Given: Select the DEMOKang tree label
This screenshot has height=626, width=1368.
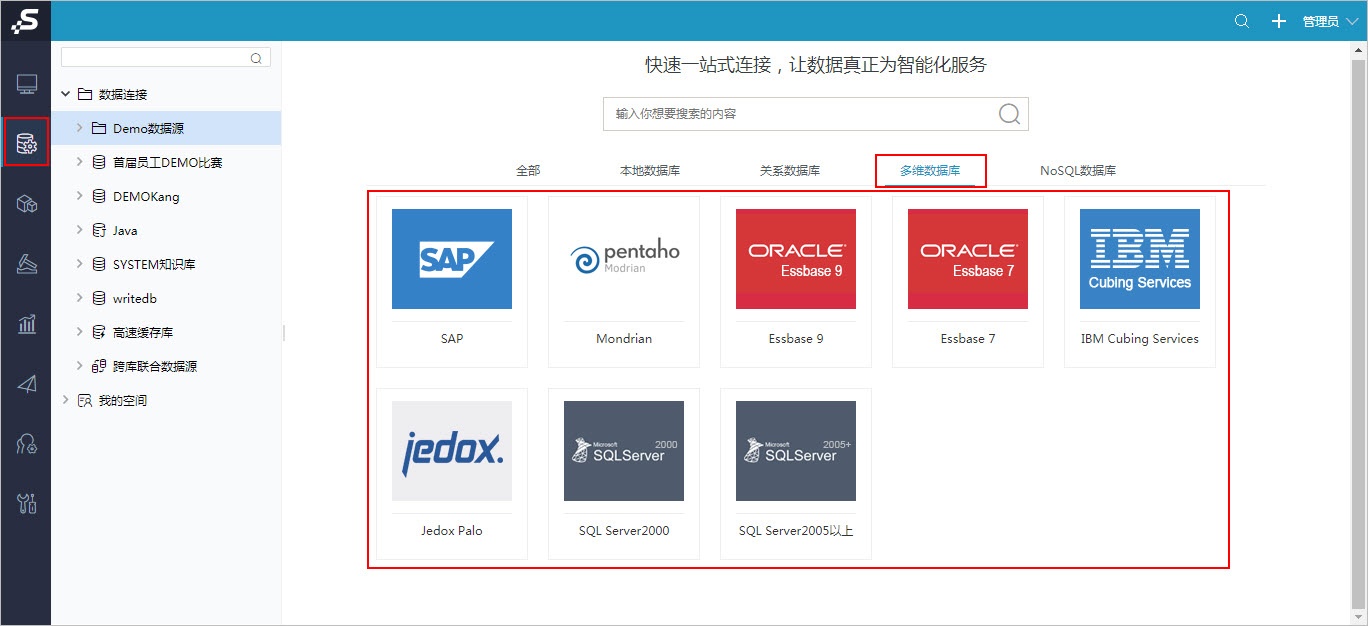Looking at the screenshot, I should [146, 196].
